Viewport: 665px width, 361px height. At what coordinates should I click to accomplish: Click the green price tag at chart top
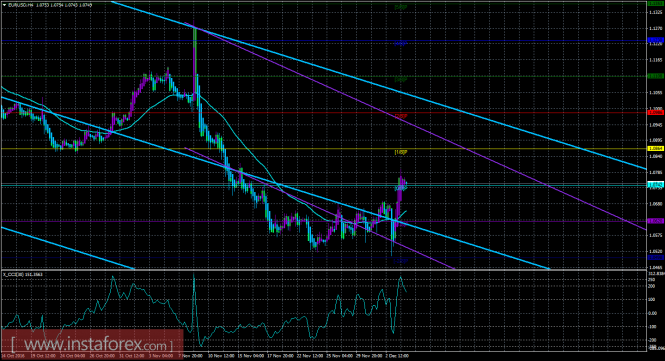tap(656, 3)
